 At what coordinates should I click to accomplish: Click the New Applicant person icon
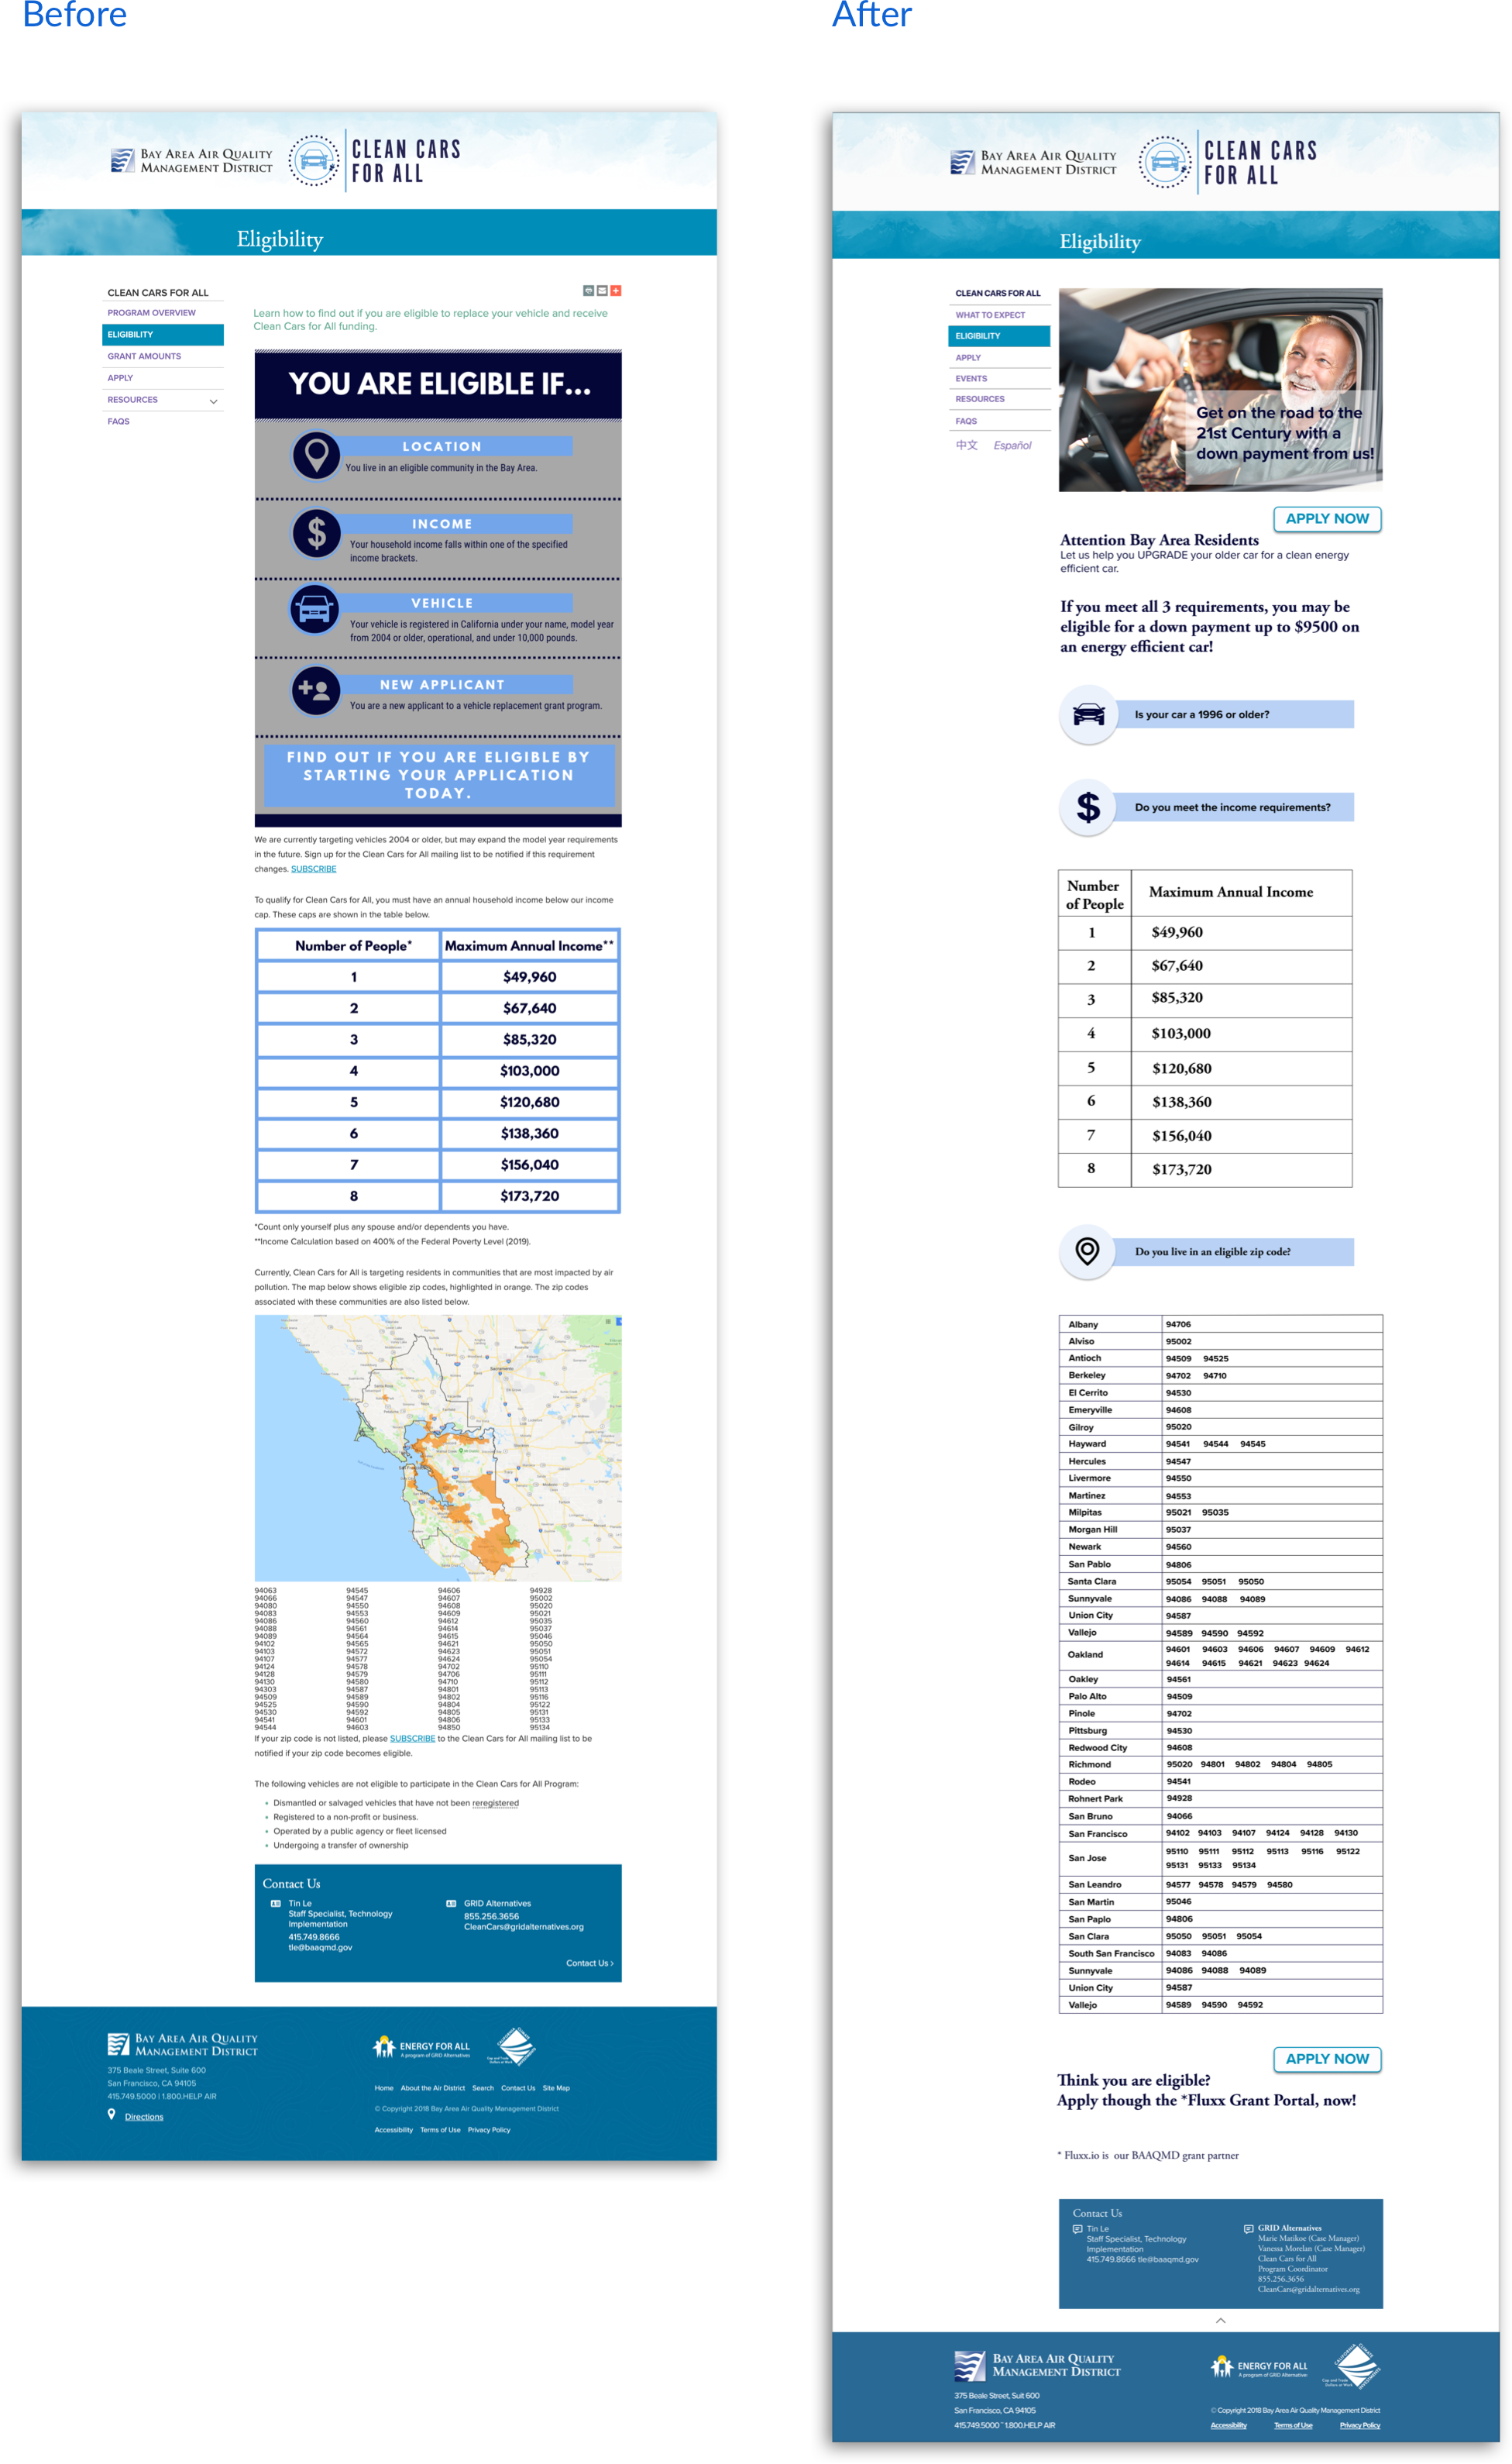(316, 690)
